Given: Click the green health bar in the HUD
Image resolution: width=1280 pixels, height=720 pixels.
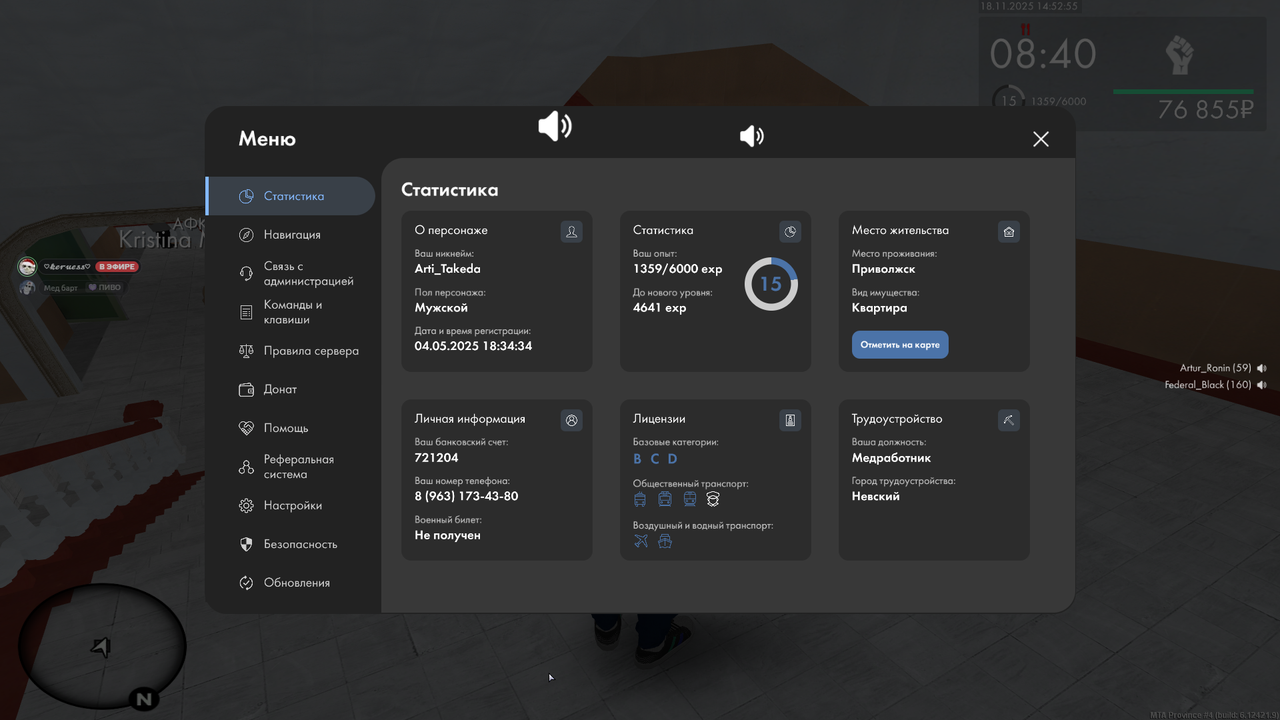Looking at the screenshot, I should coord(1183,92).
